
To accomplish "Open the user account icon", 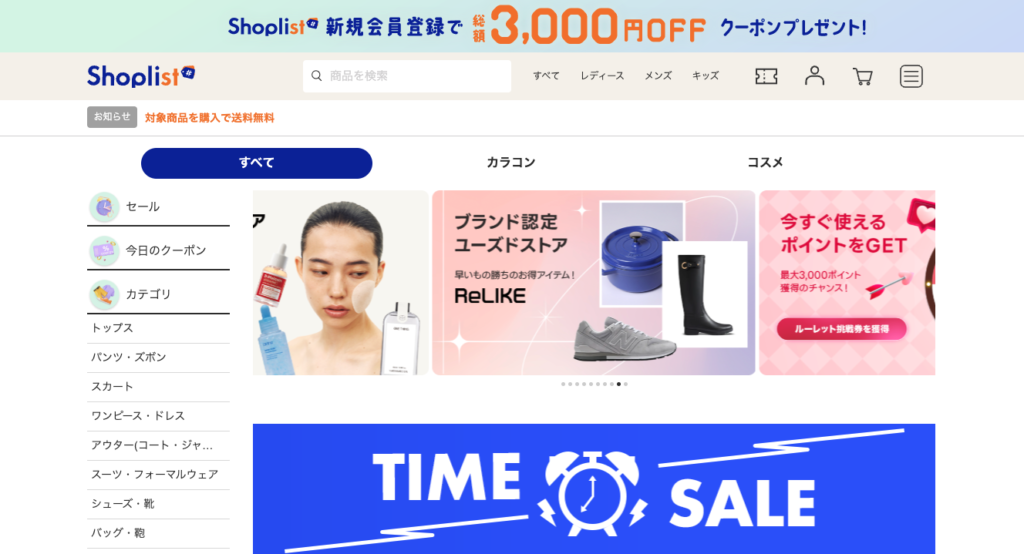I will click(x=814, y=76).
